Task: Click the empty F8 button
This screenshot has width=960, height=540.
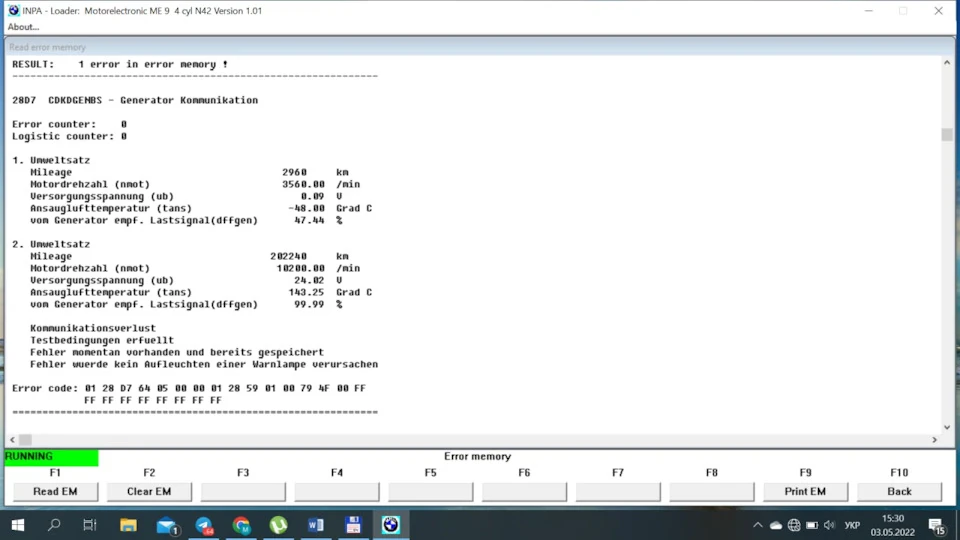Action: click(711, 491)
